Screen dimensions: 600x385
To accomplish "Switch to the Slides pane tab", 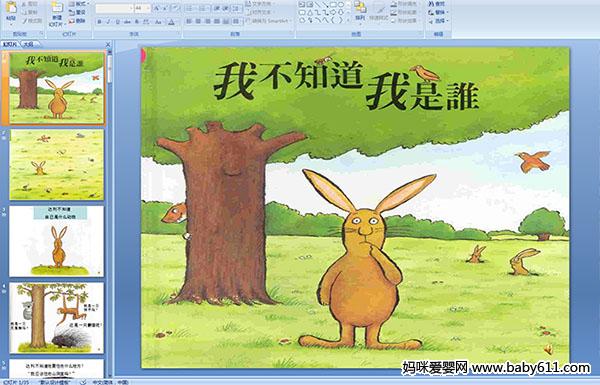I will point(10,44).
